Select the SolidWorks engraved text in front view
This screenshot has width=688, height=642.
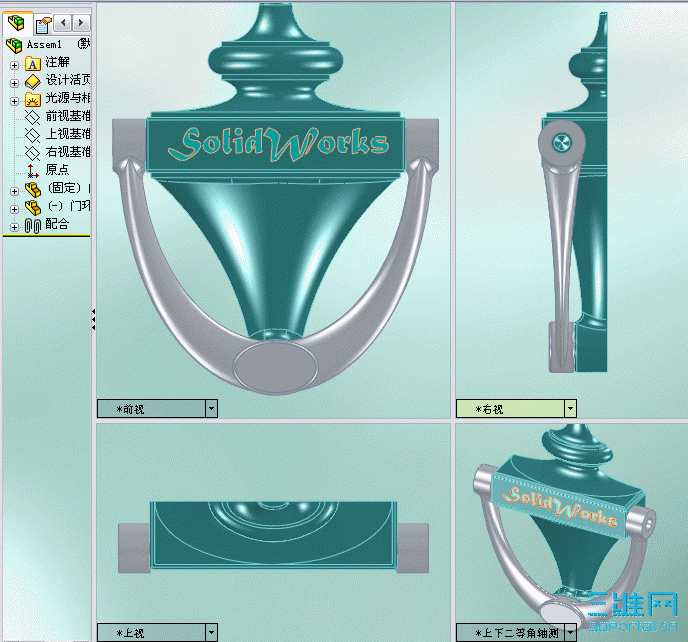click(279, 144)
